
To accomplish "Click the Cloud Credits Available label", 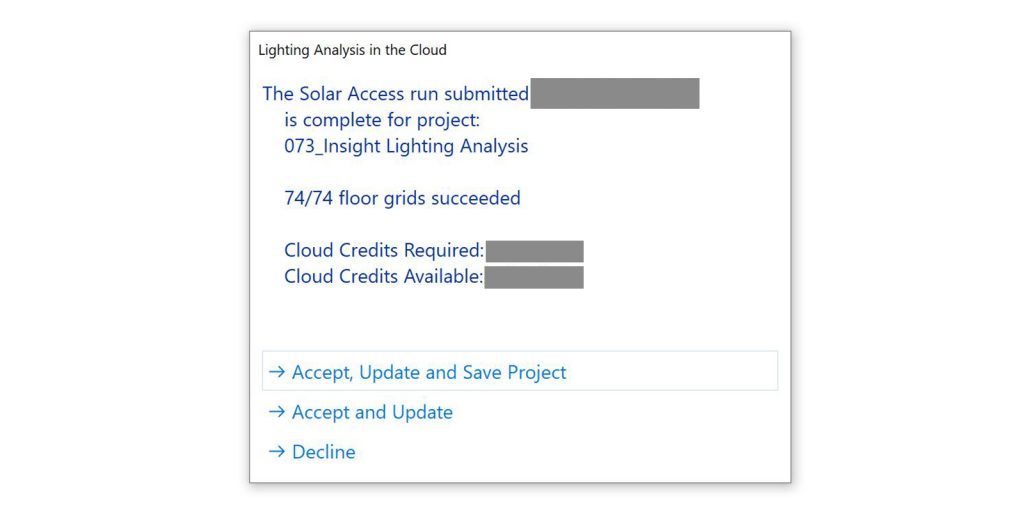I will (x=384, y=277).
